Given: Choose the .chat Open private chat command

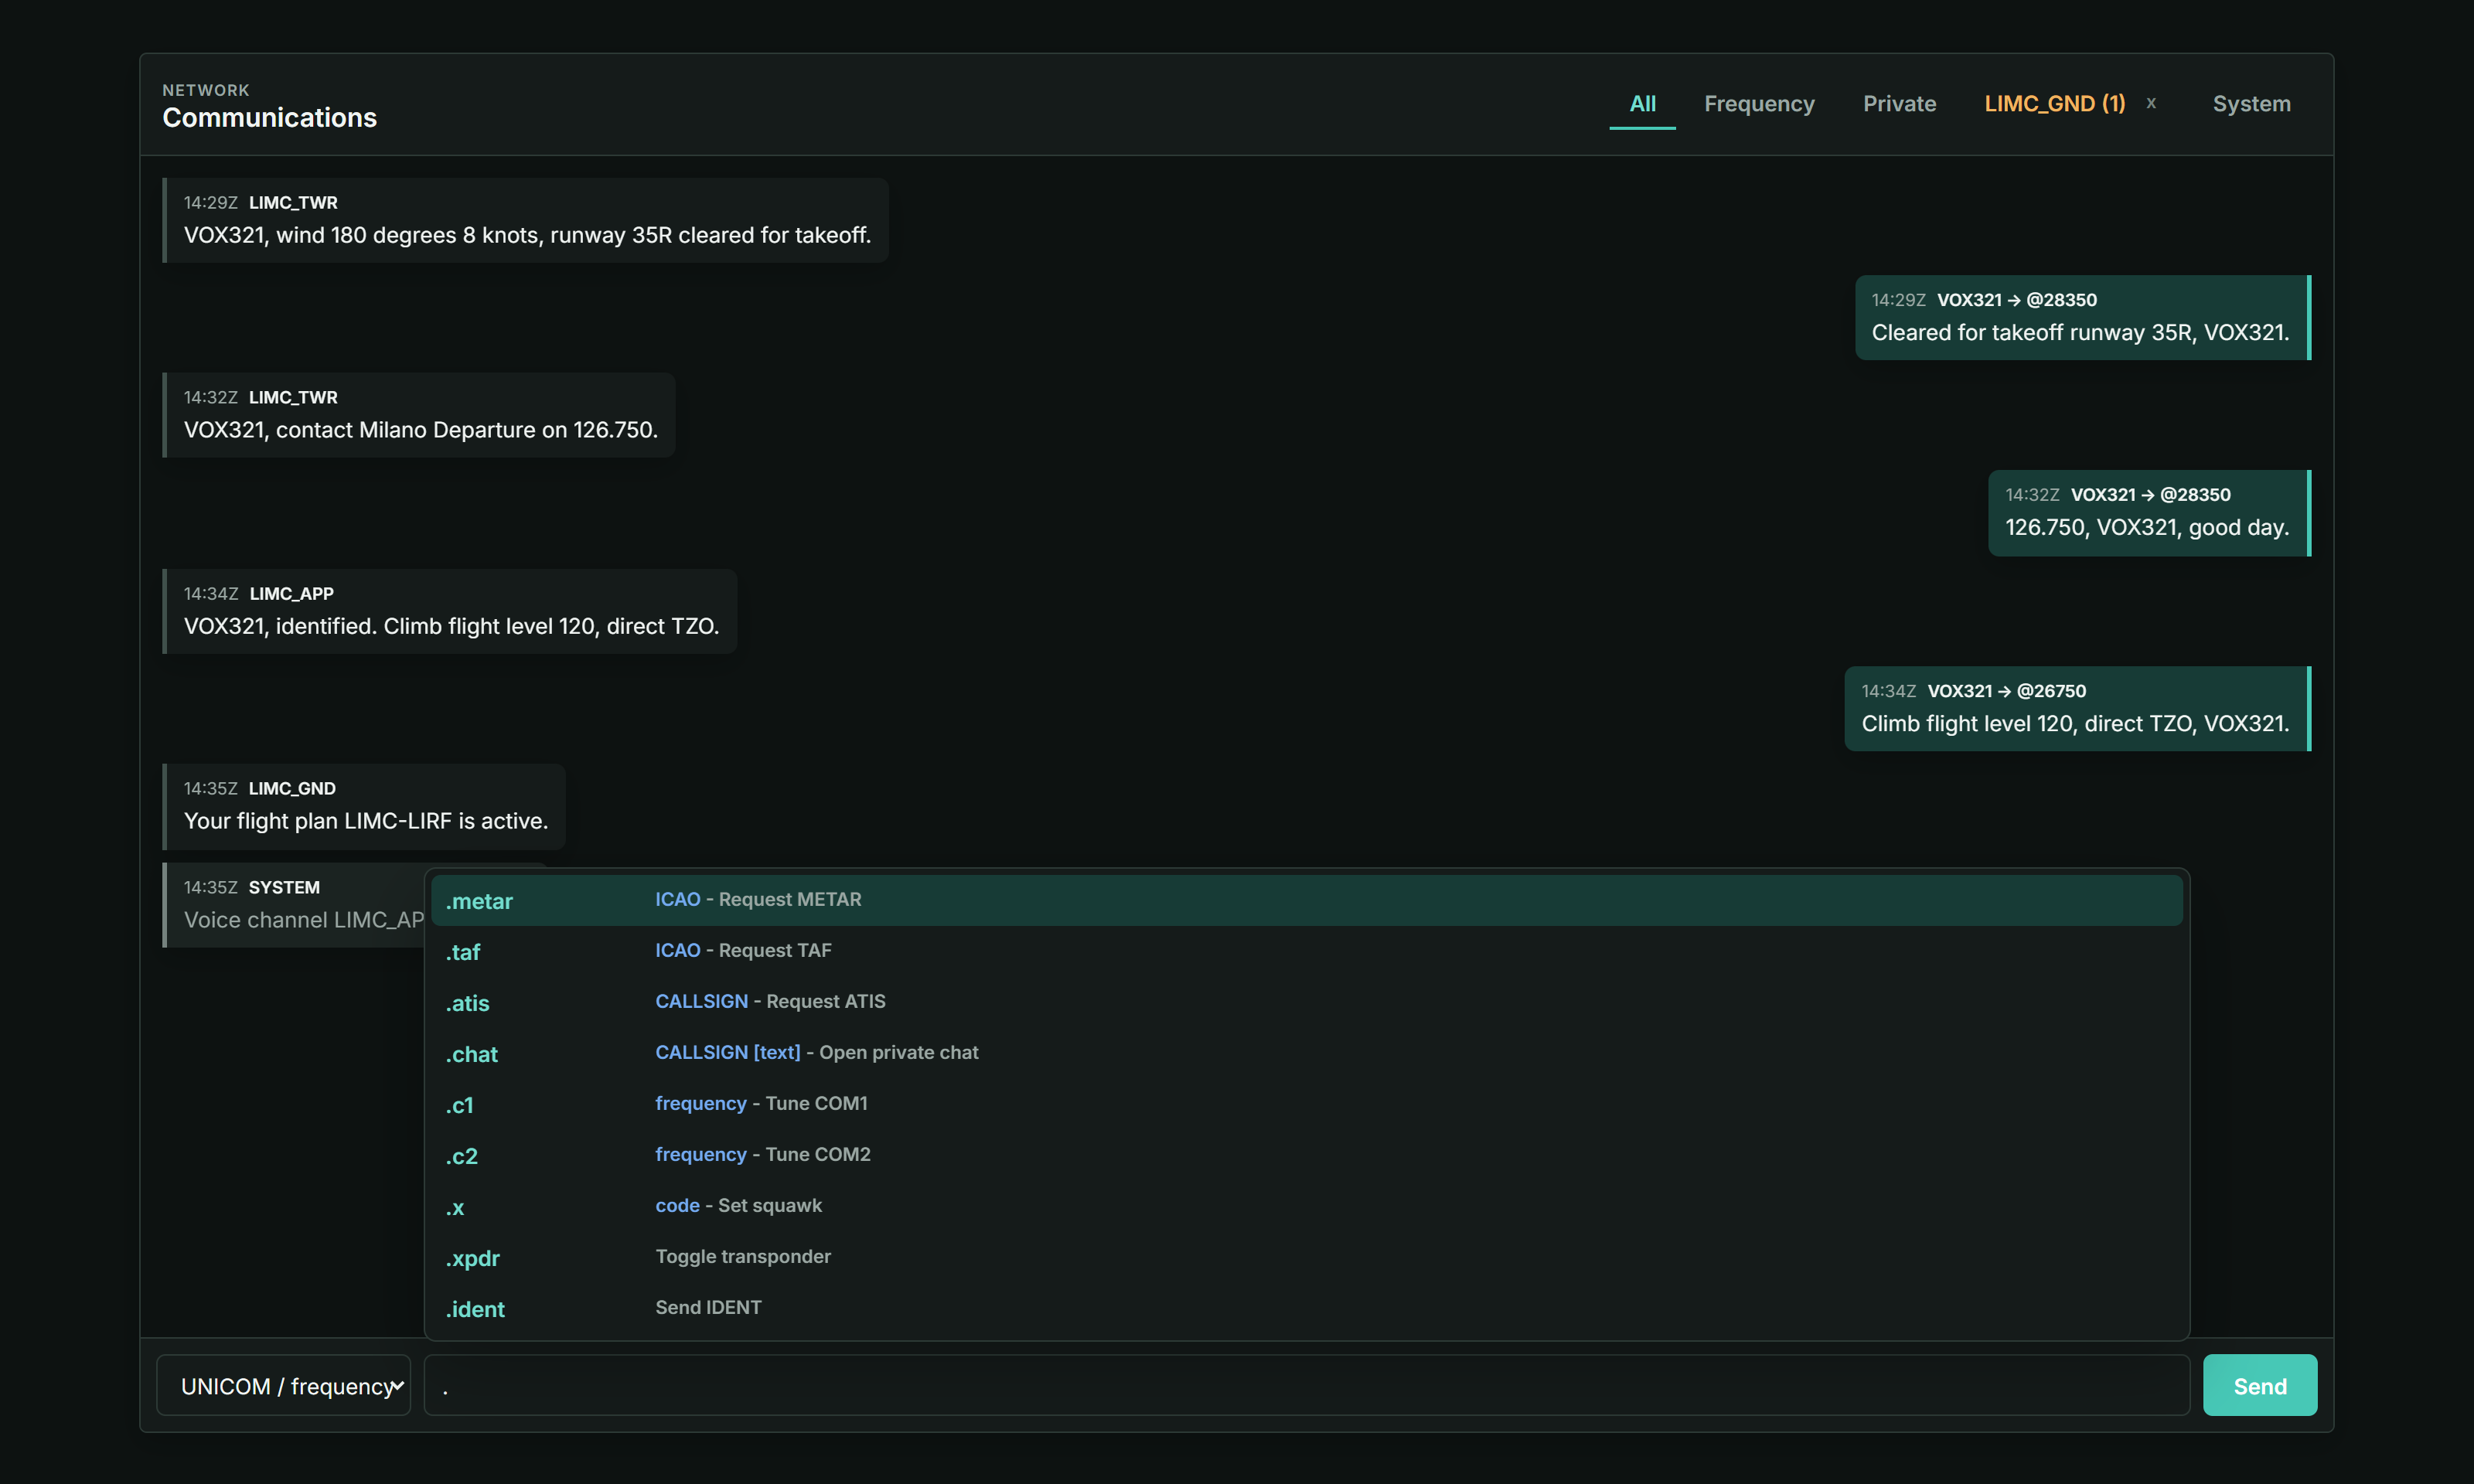Looking at the screenshot, I should [1306, 1053].
